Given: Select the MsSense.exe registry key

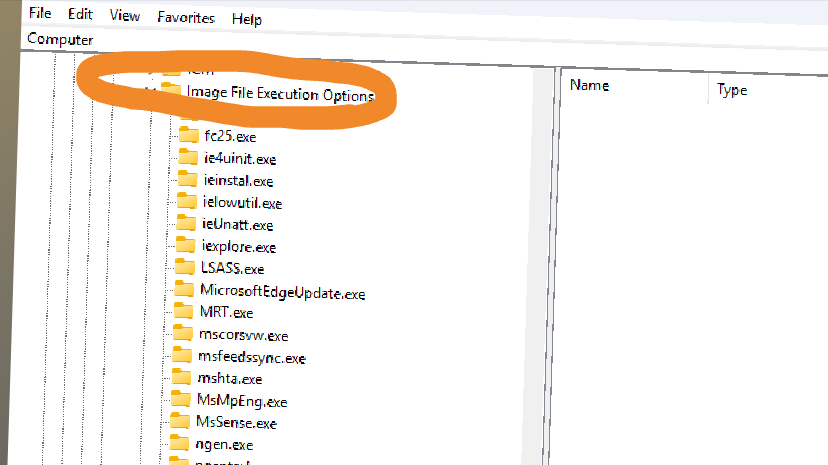Looking at the screenshot, I should [x=236, y=423].
